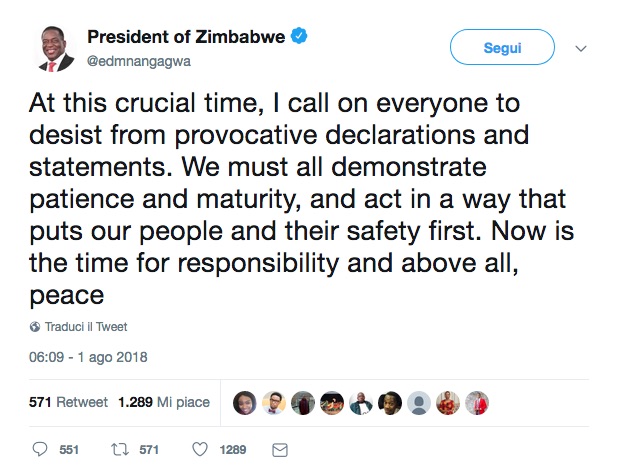Viewport: 623px width, 471px height.
Task: Expand the tweet options chevron
Action: tap(582, 48)
